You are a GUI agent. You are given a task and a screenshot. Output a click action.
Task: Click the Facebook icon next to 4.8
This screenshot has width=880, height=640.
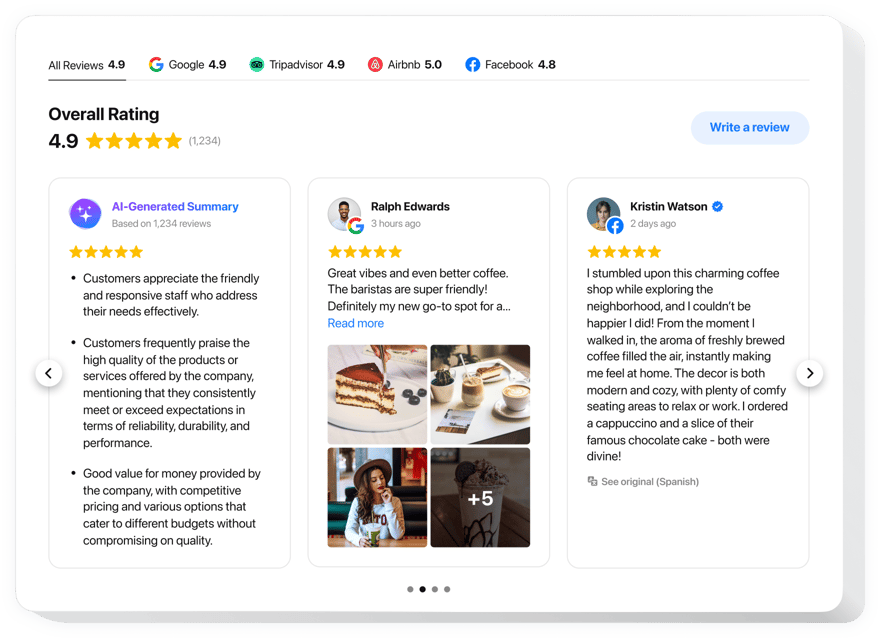pyautogui.click(x=471, y=64)
